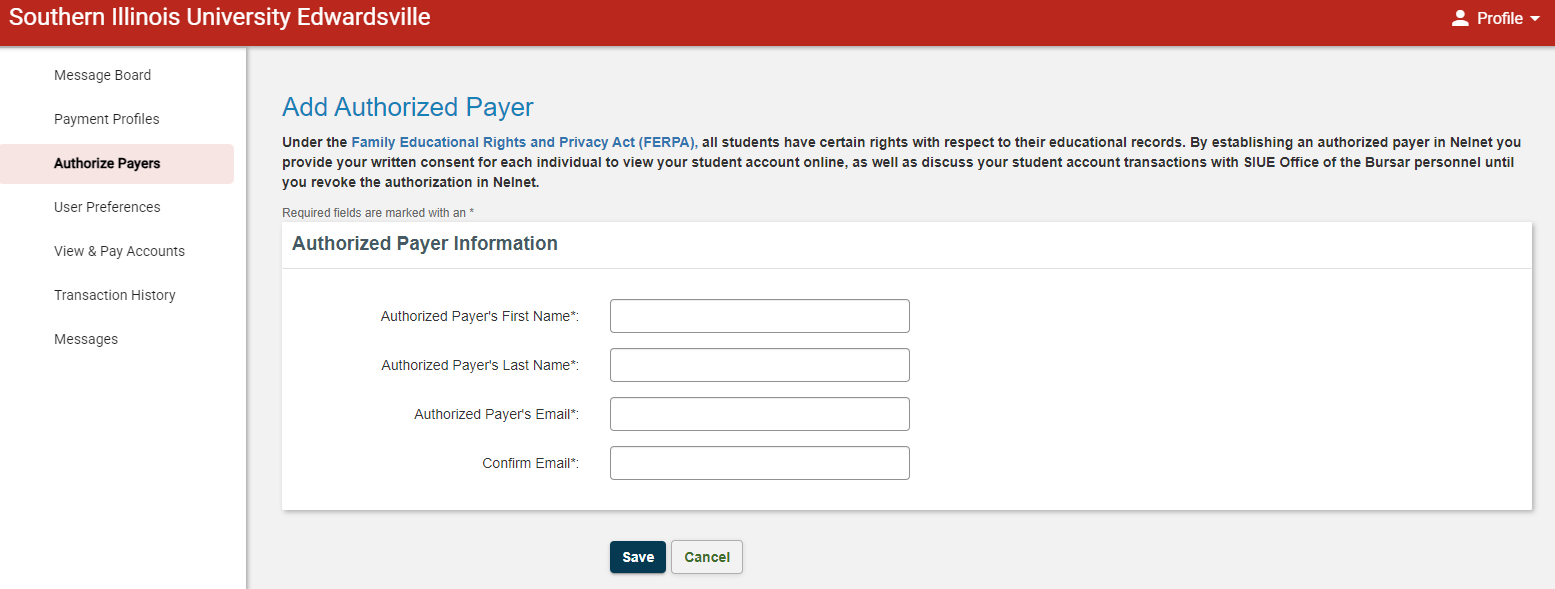Focus Authorized Payer's First Name field
The height and width of the screenshot is (589, 1555).
pos(760,316)
